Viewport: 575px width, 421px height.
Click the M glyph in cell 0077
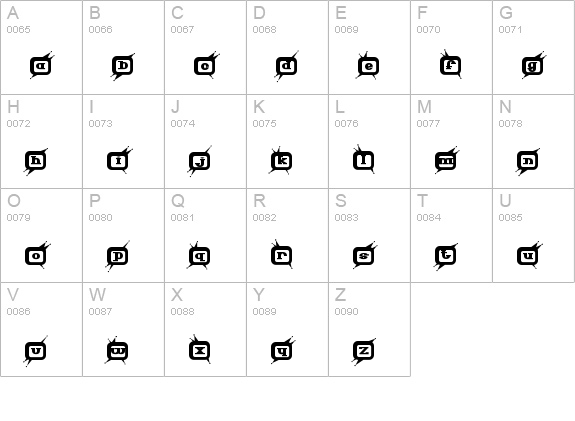pos(447,160)
